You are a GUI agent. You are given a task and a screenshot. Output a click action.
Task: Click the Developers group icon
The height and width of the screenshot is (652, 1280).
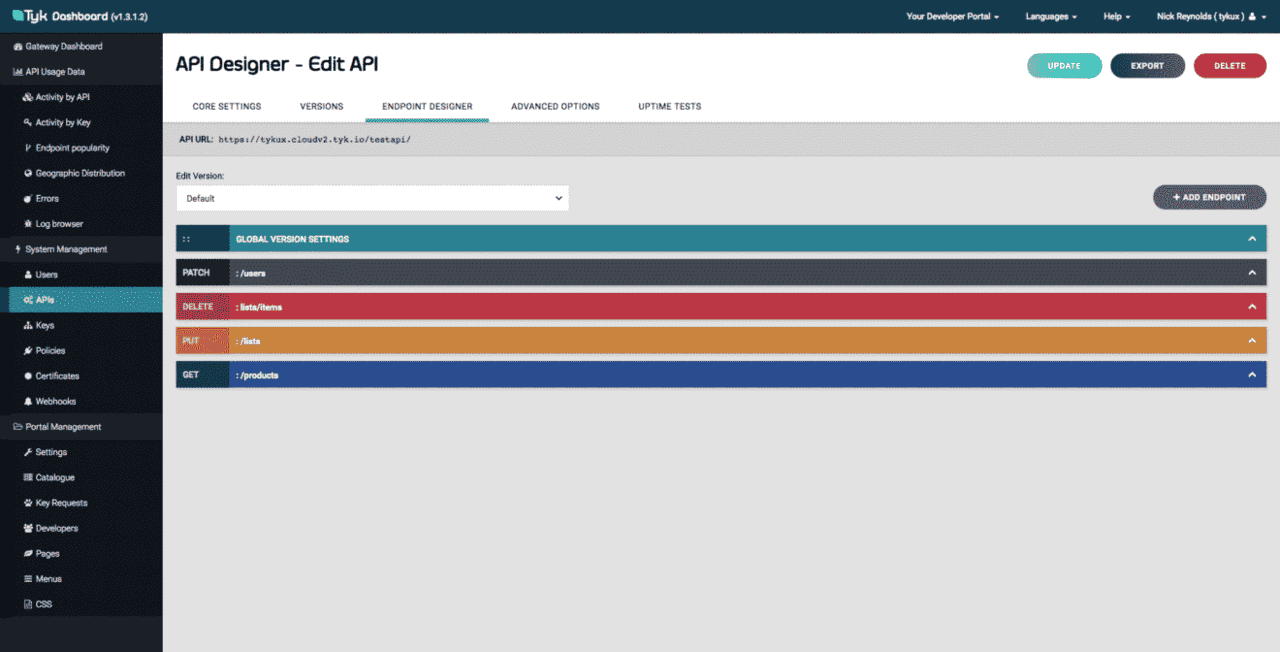(27, 528)
